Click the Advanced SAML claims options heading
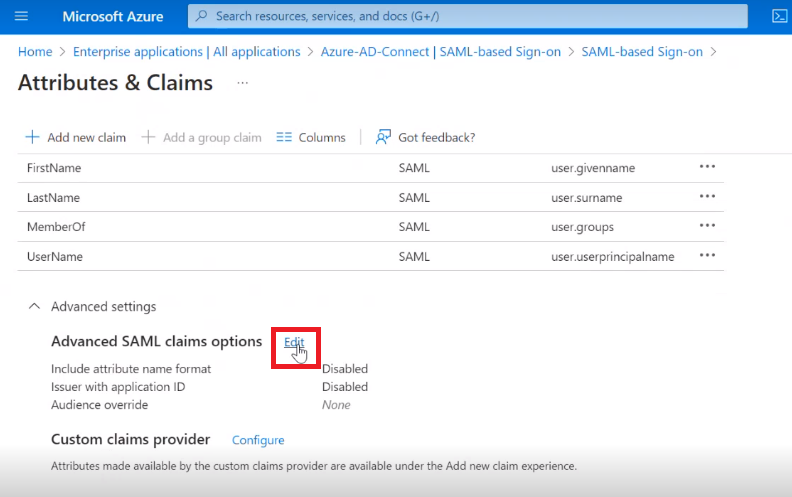792x497 pixels. (x=157, y=342)
